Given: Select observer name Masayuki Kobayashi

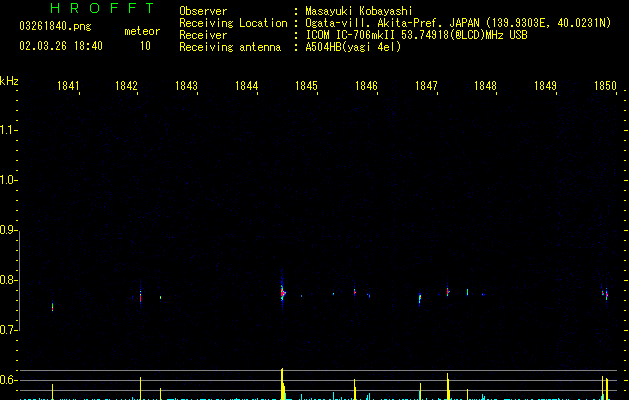Looking at the screenshot, I should click(359, 11).
